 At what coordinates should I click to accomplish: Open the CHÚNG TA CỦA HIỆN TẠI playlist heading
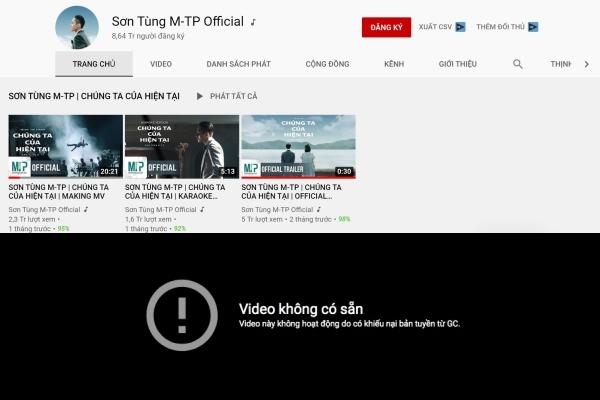click(94, 96)
